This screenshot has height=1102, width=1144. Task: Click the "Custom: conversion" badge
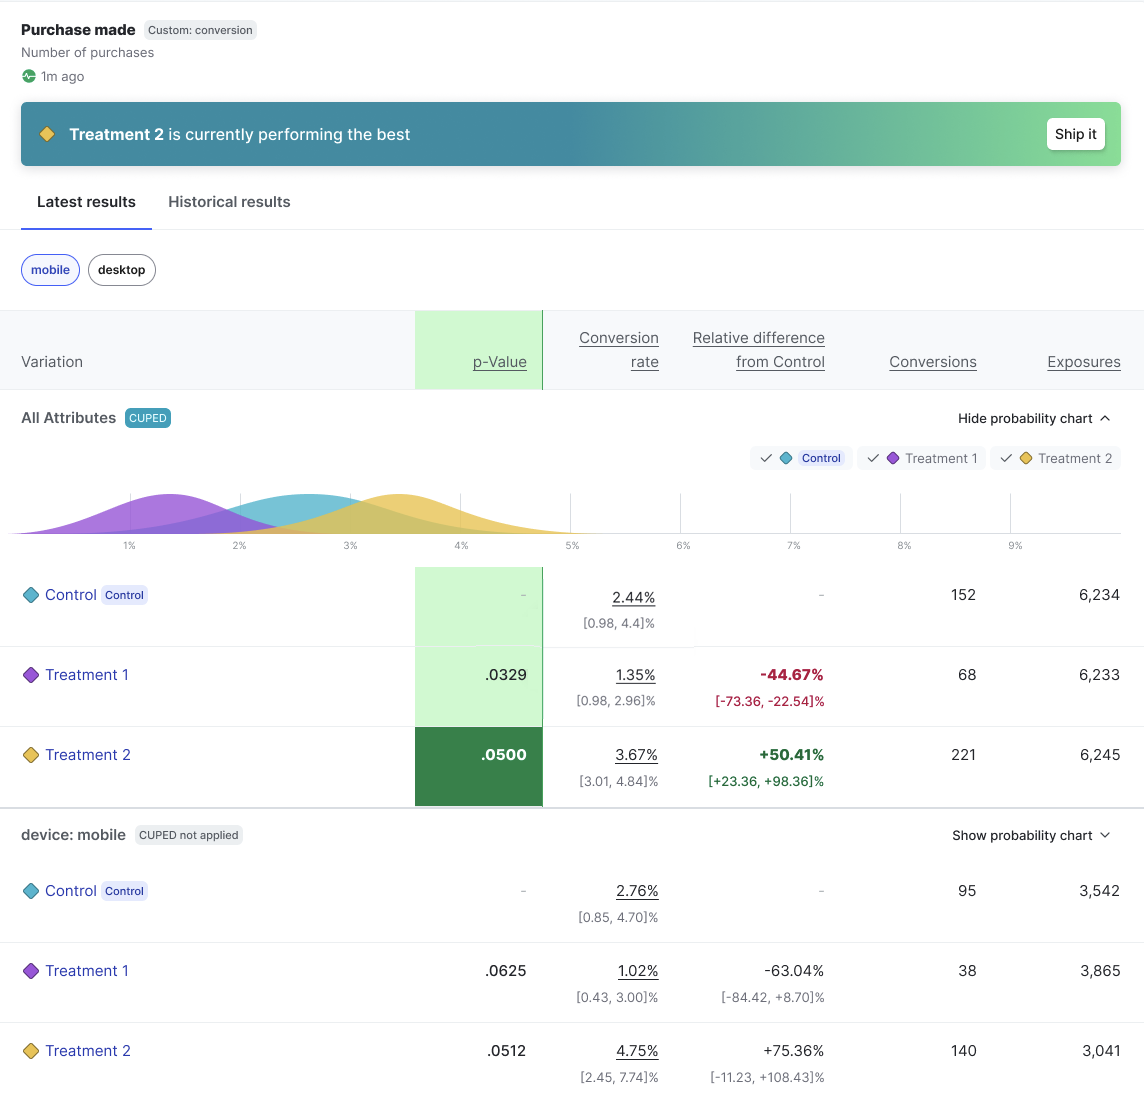pos(200,30)
